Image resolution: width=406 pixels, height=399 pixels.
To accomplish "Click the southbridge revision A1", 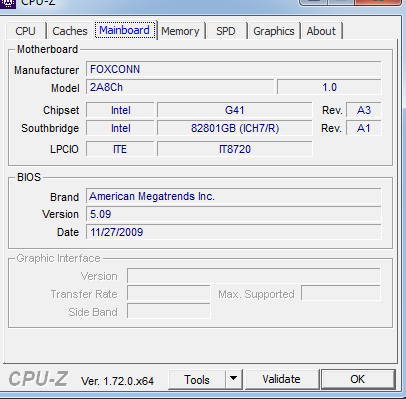I will (364, 128).
